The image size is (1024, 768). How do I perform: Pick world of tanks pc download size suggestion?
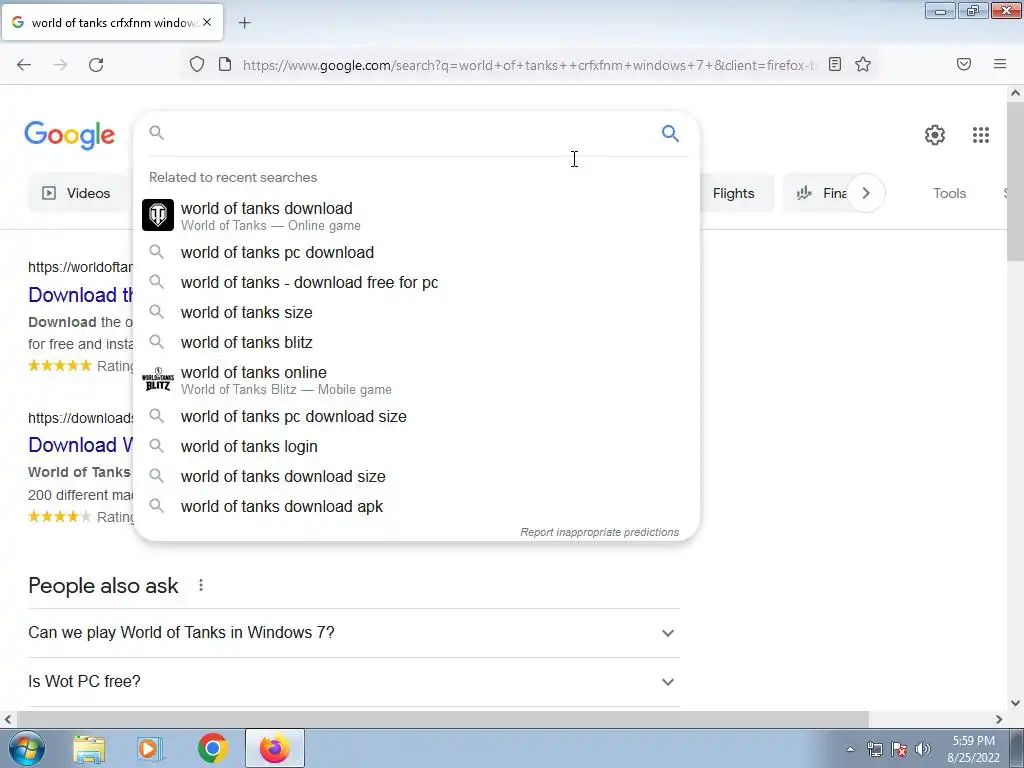(416, 416)
